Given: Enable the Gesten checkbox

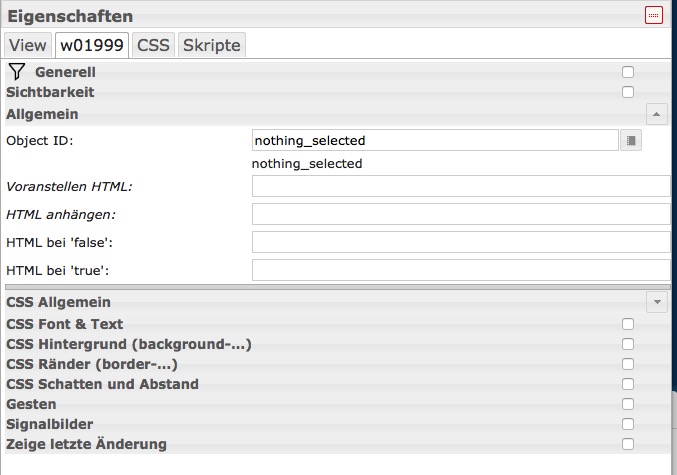Looking at the screenshot, I should click(x=628, y=404).
